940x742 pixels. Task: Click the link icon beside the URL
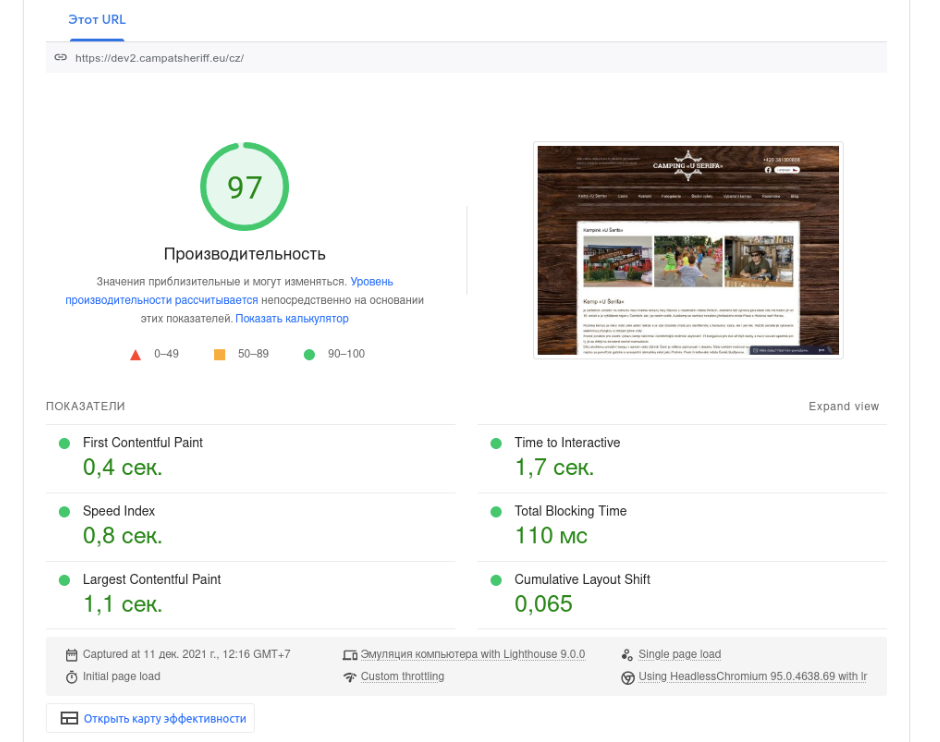click(x=61, y=58)
